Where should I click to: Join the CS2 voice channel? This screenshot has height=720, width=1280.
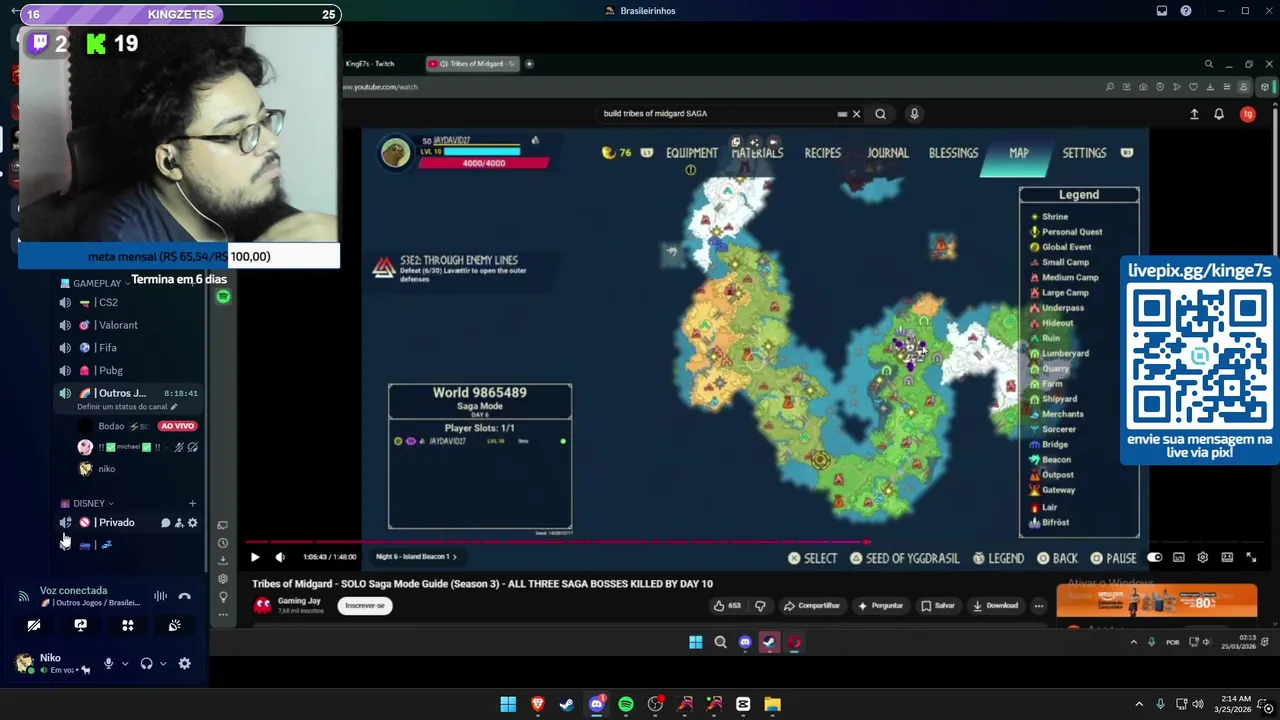(128, 302)
